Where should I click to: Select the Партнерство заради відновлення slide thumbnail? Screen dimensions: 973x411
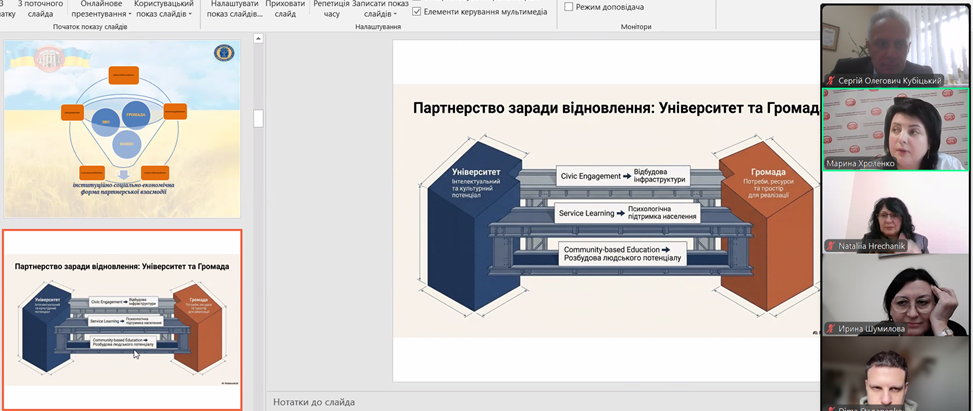pyautogui.click(x=121, y=320)
